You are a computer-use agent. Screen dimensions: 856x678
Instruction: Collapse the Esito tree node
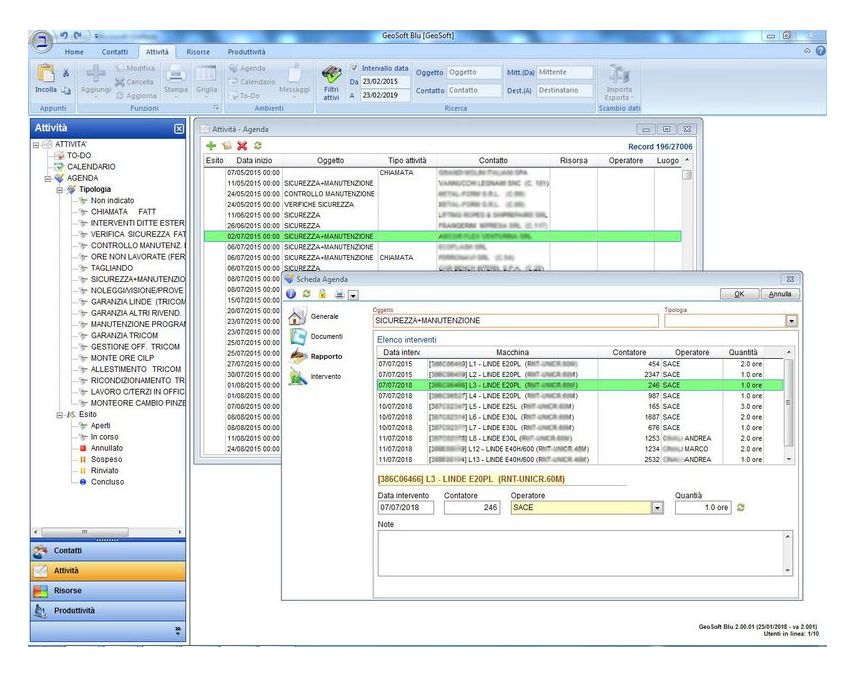tap(60, 415)
